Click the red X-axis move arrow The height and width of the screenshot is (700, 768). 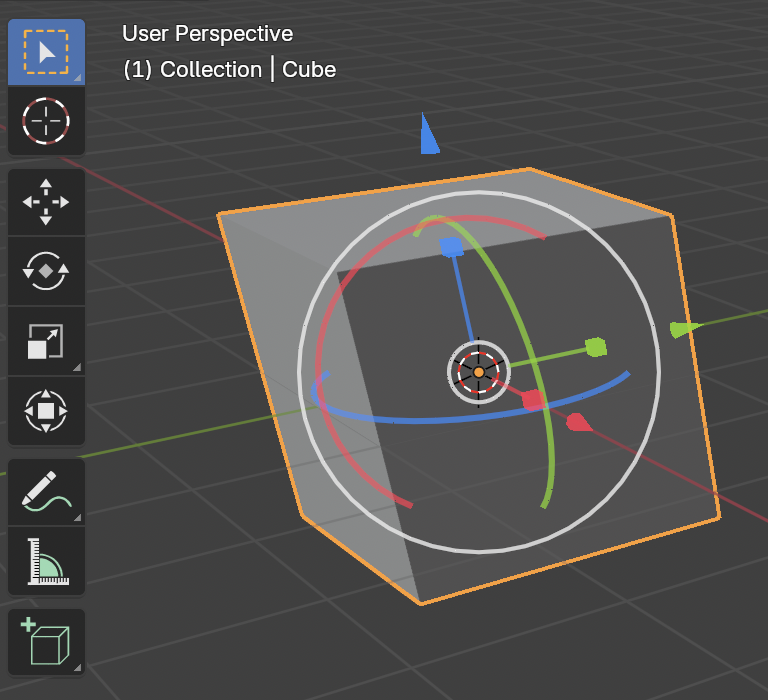click(x=579, y=422)
